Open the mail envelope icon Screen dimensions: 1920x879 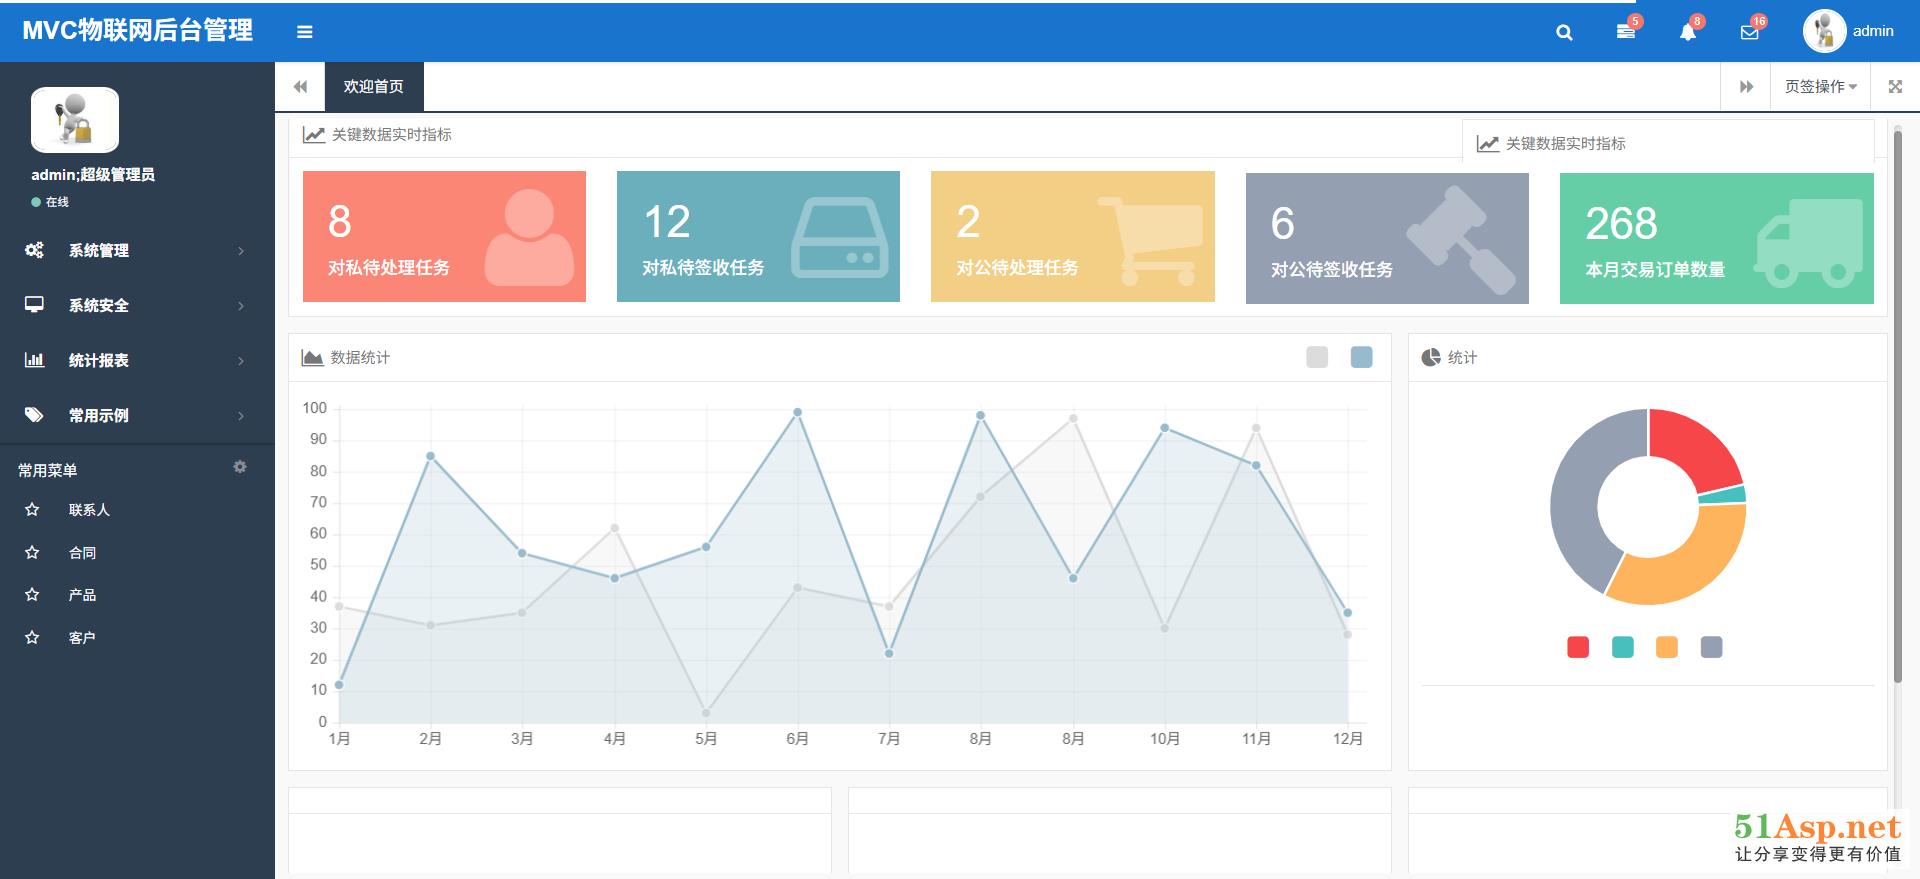click(1749, 32)
